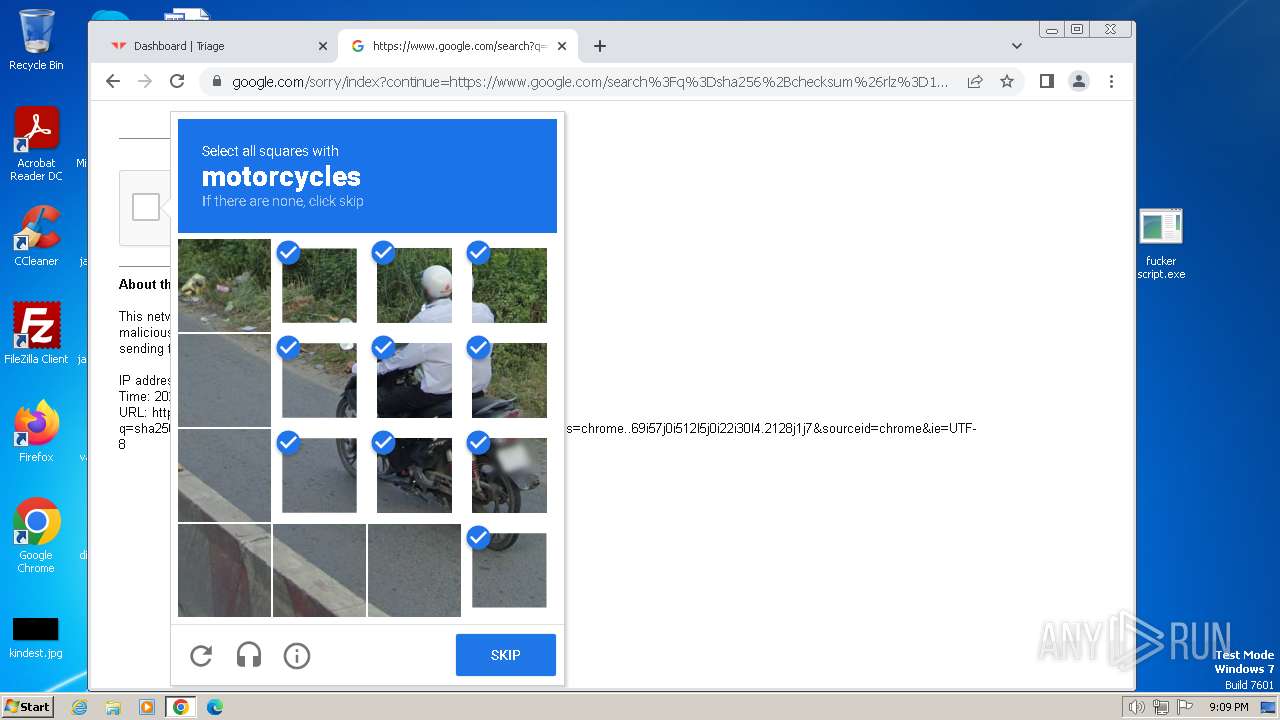
Task: Select the unselected tile with curb at bottom-left corner
Action: coord(224,570)
